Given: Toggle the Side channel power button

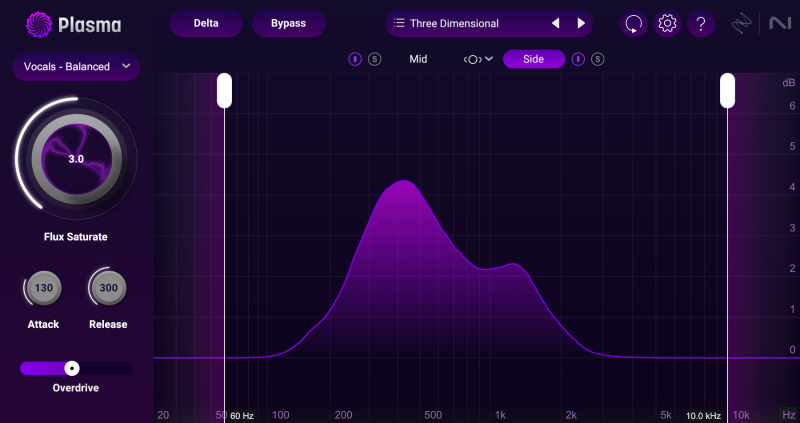Looking at the screenshot, I should tap(578, 59).
